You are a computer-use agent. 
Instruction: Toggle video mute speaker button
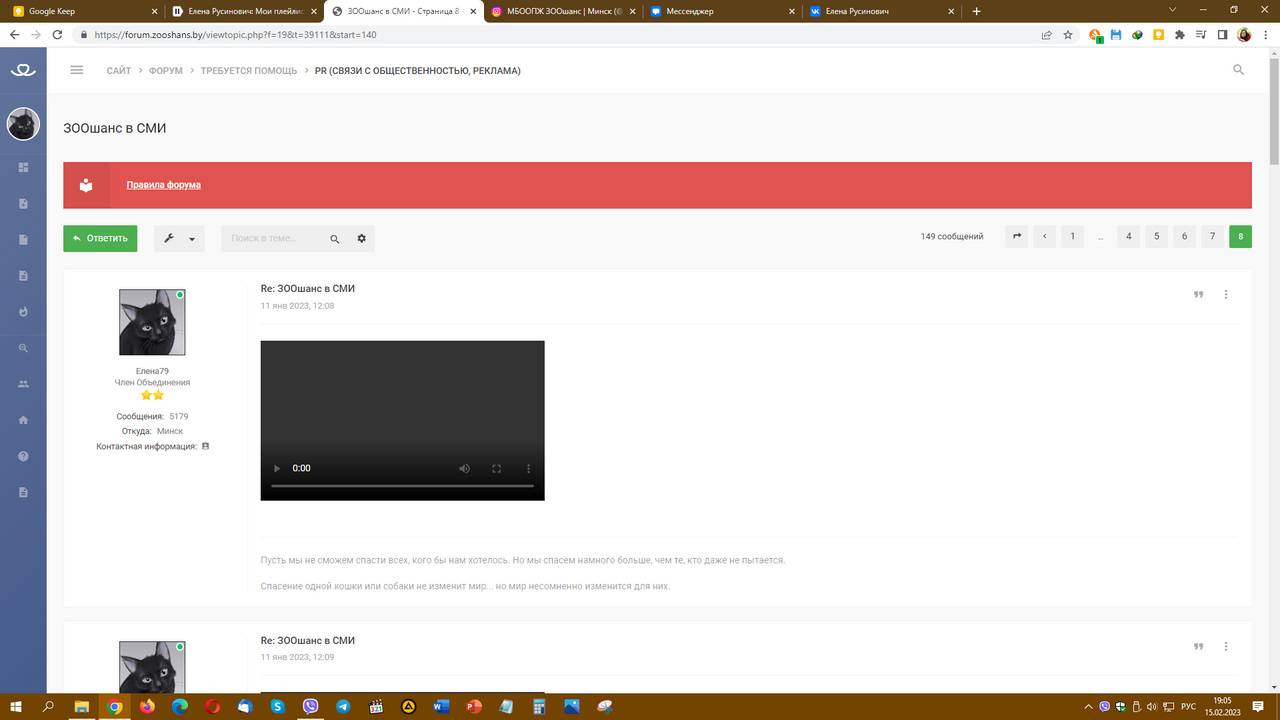pos(464,468)
